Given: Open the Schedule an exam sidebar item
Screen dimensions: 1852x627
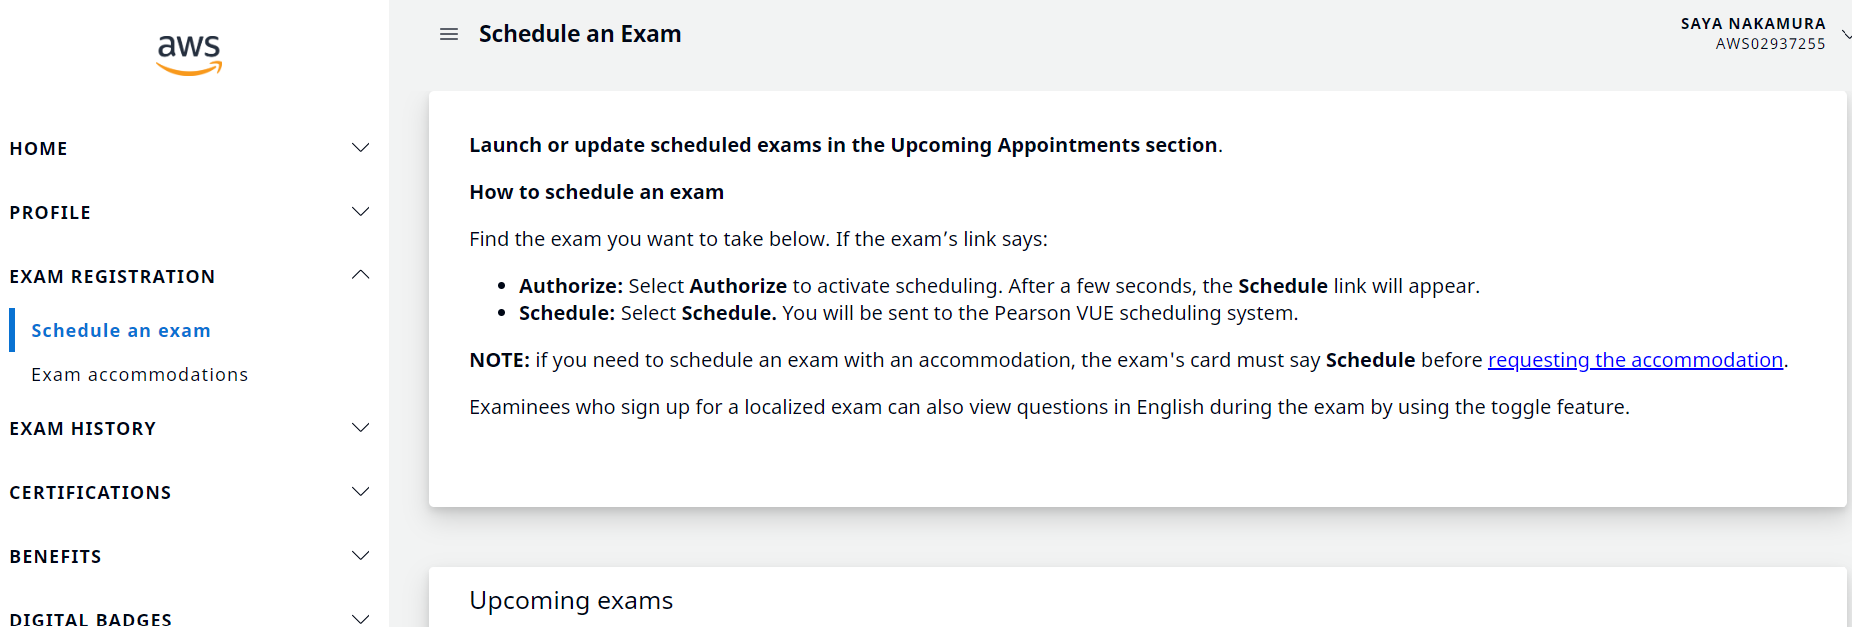Looking at the screenshot, I should click(121, 331).
